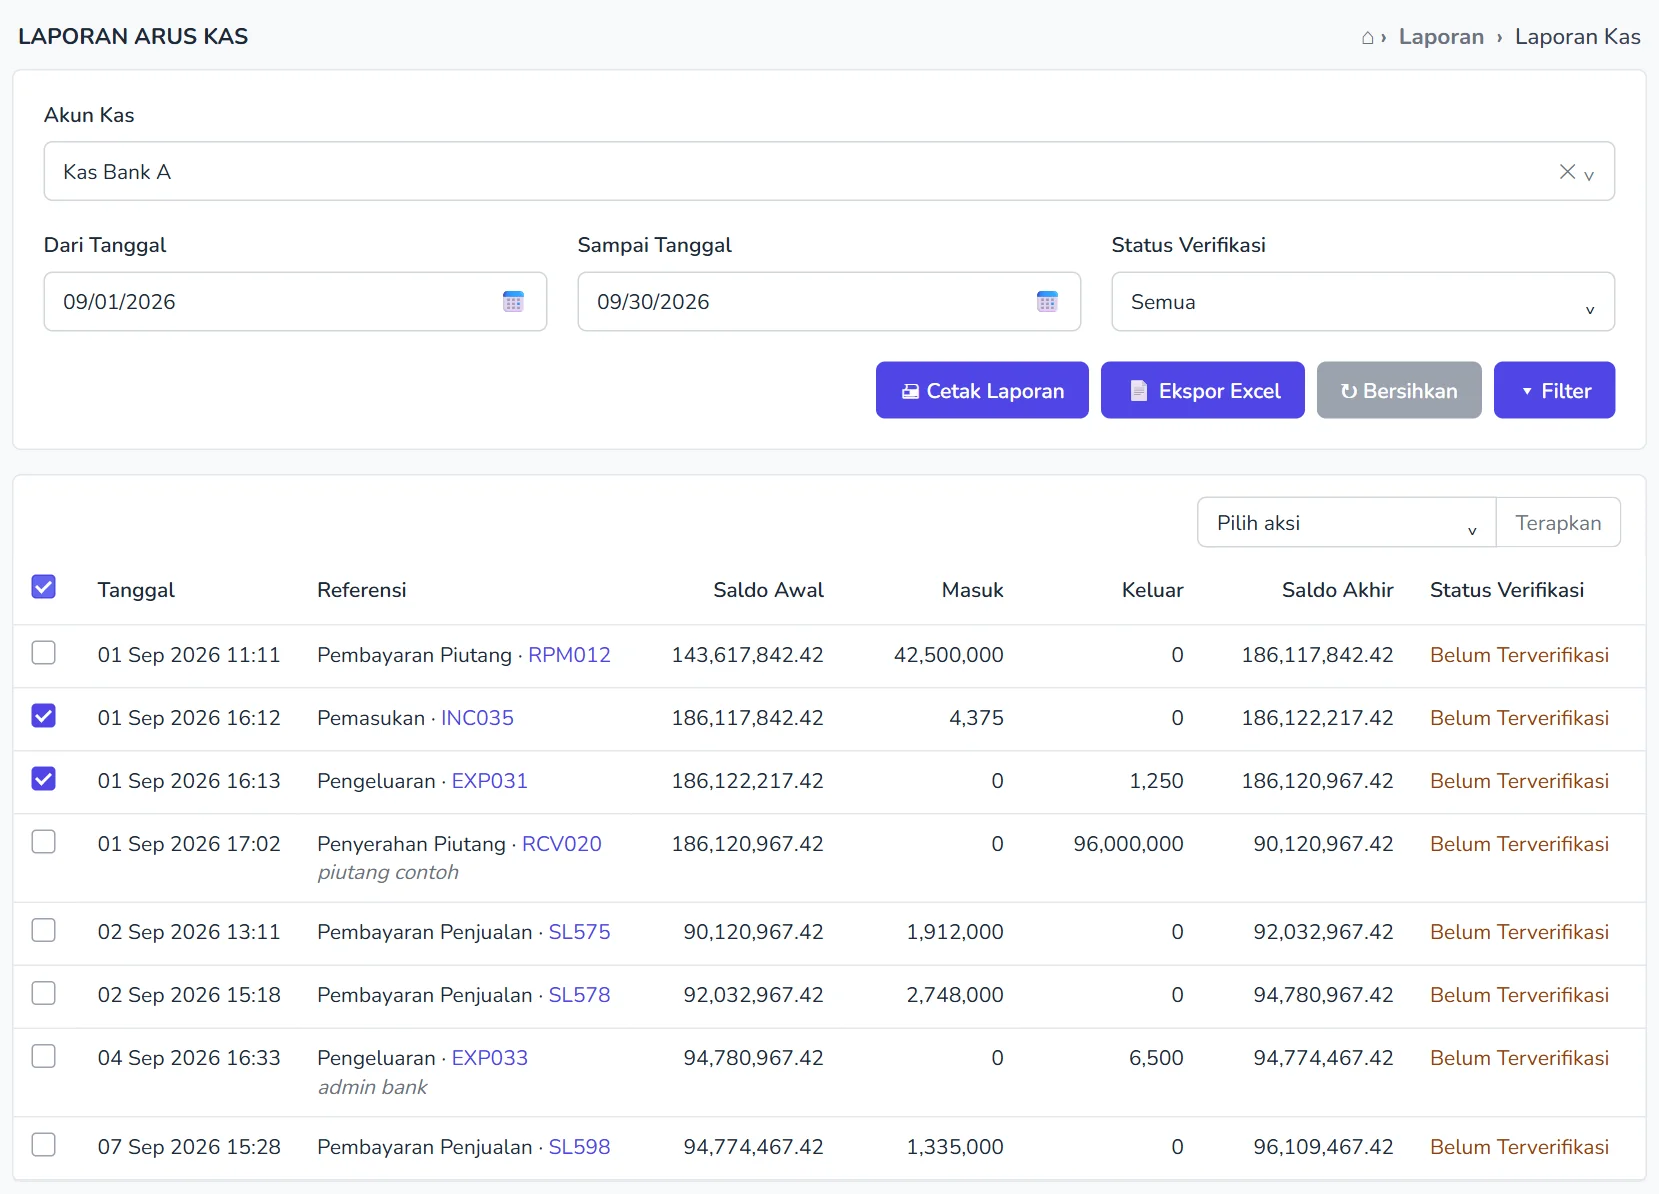1659x1194 pixels.
Task: Click the Tanggal column header
Action: click(136, 590)
